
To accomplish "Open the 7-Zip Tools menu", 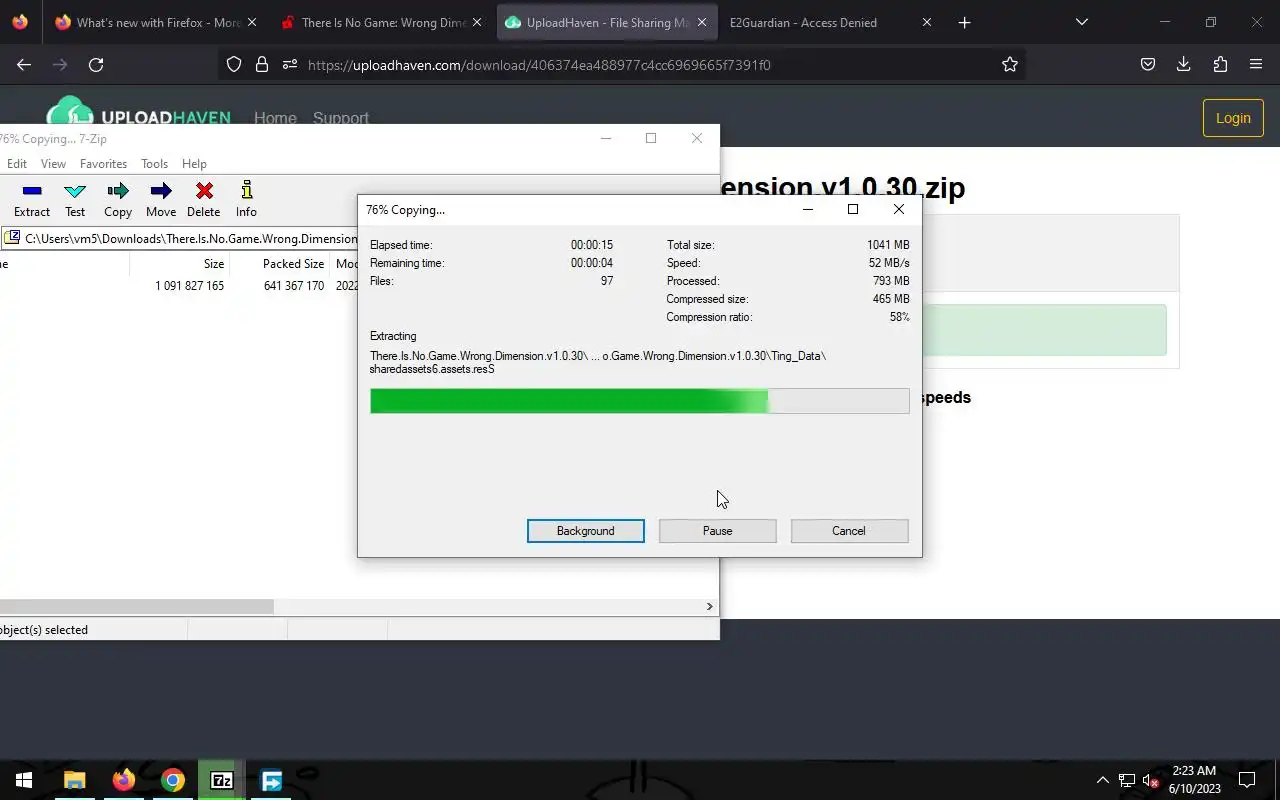I will (x=154, y=164).
